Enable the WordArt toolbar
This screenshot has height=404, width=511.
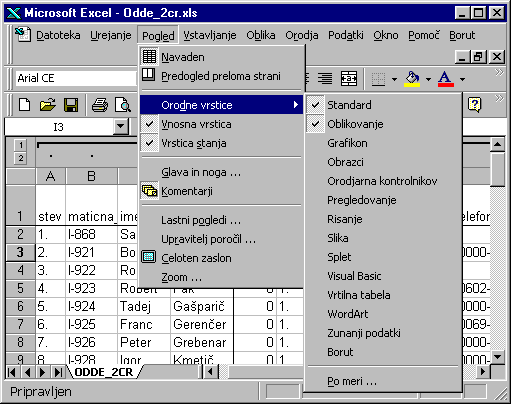point(383,314)
